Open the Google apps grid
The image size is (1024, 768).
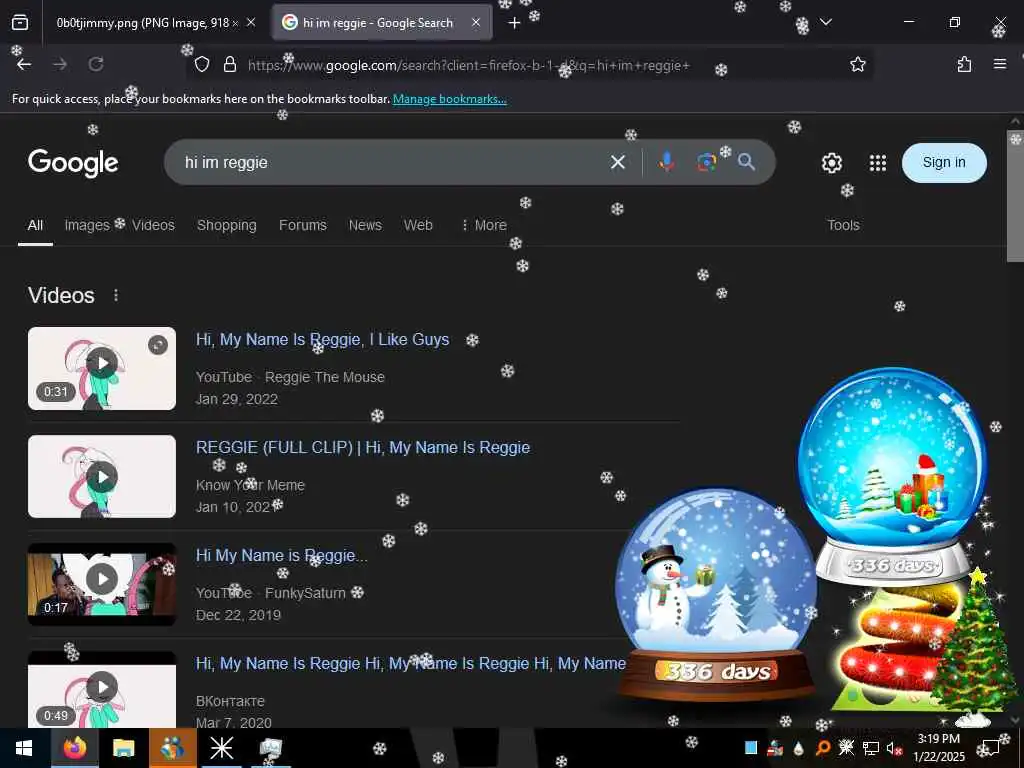(x=878, y=163)
